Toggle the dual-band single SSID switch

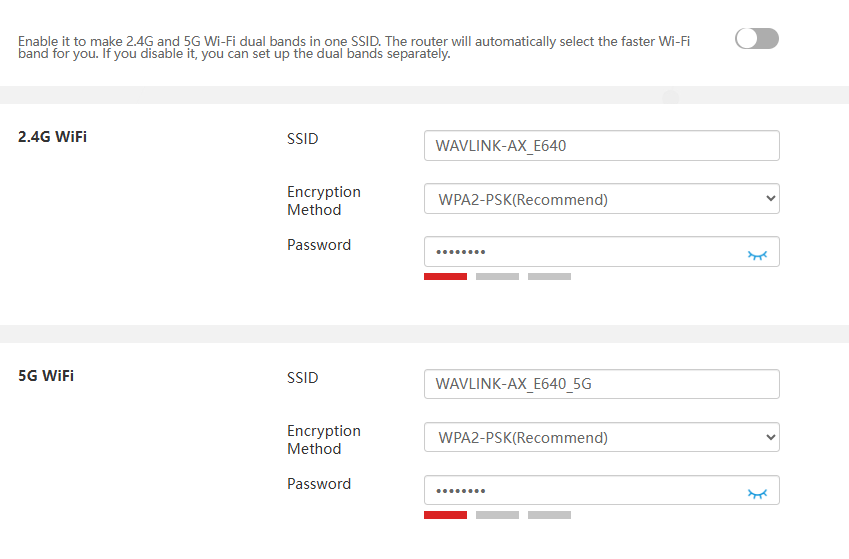(756, 39)
